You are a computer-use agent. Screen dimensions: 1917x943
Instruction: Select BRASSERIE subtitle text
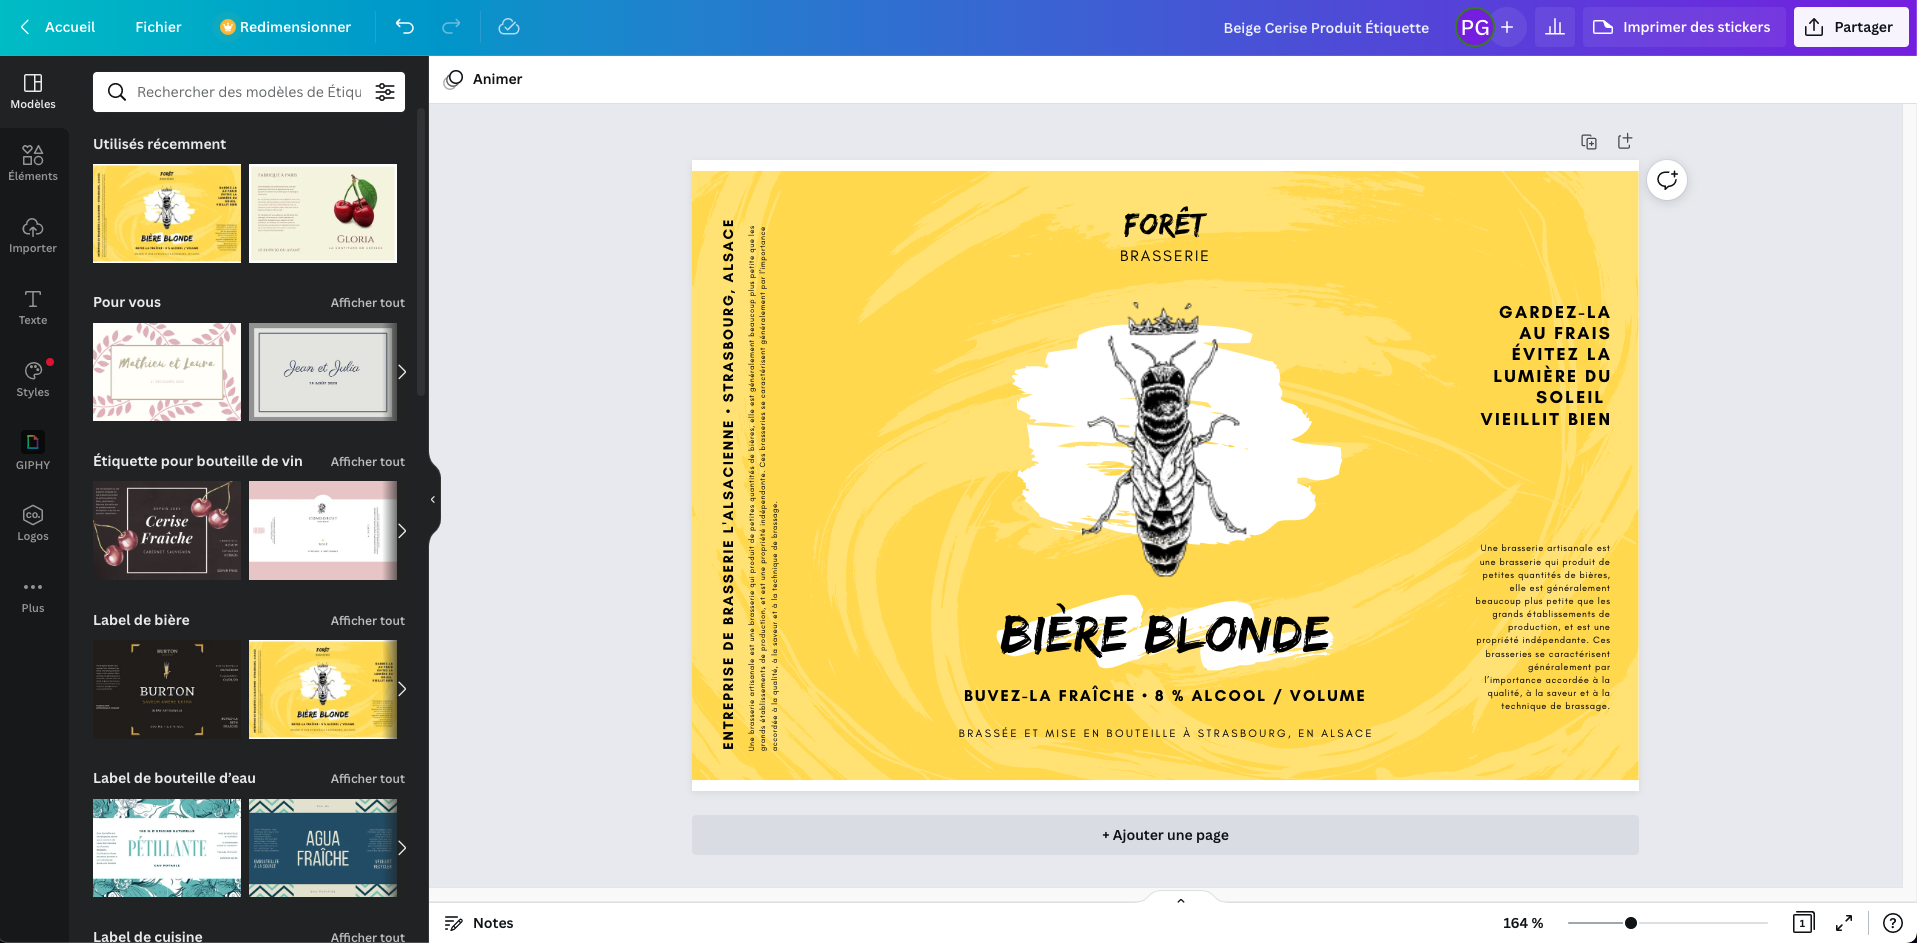[1165, 256]
